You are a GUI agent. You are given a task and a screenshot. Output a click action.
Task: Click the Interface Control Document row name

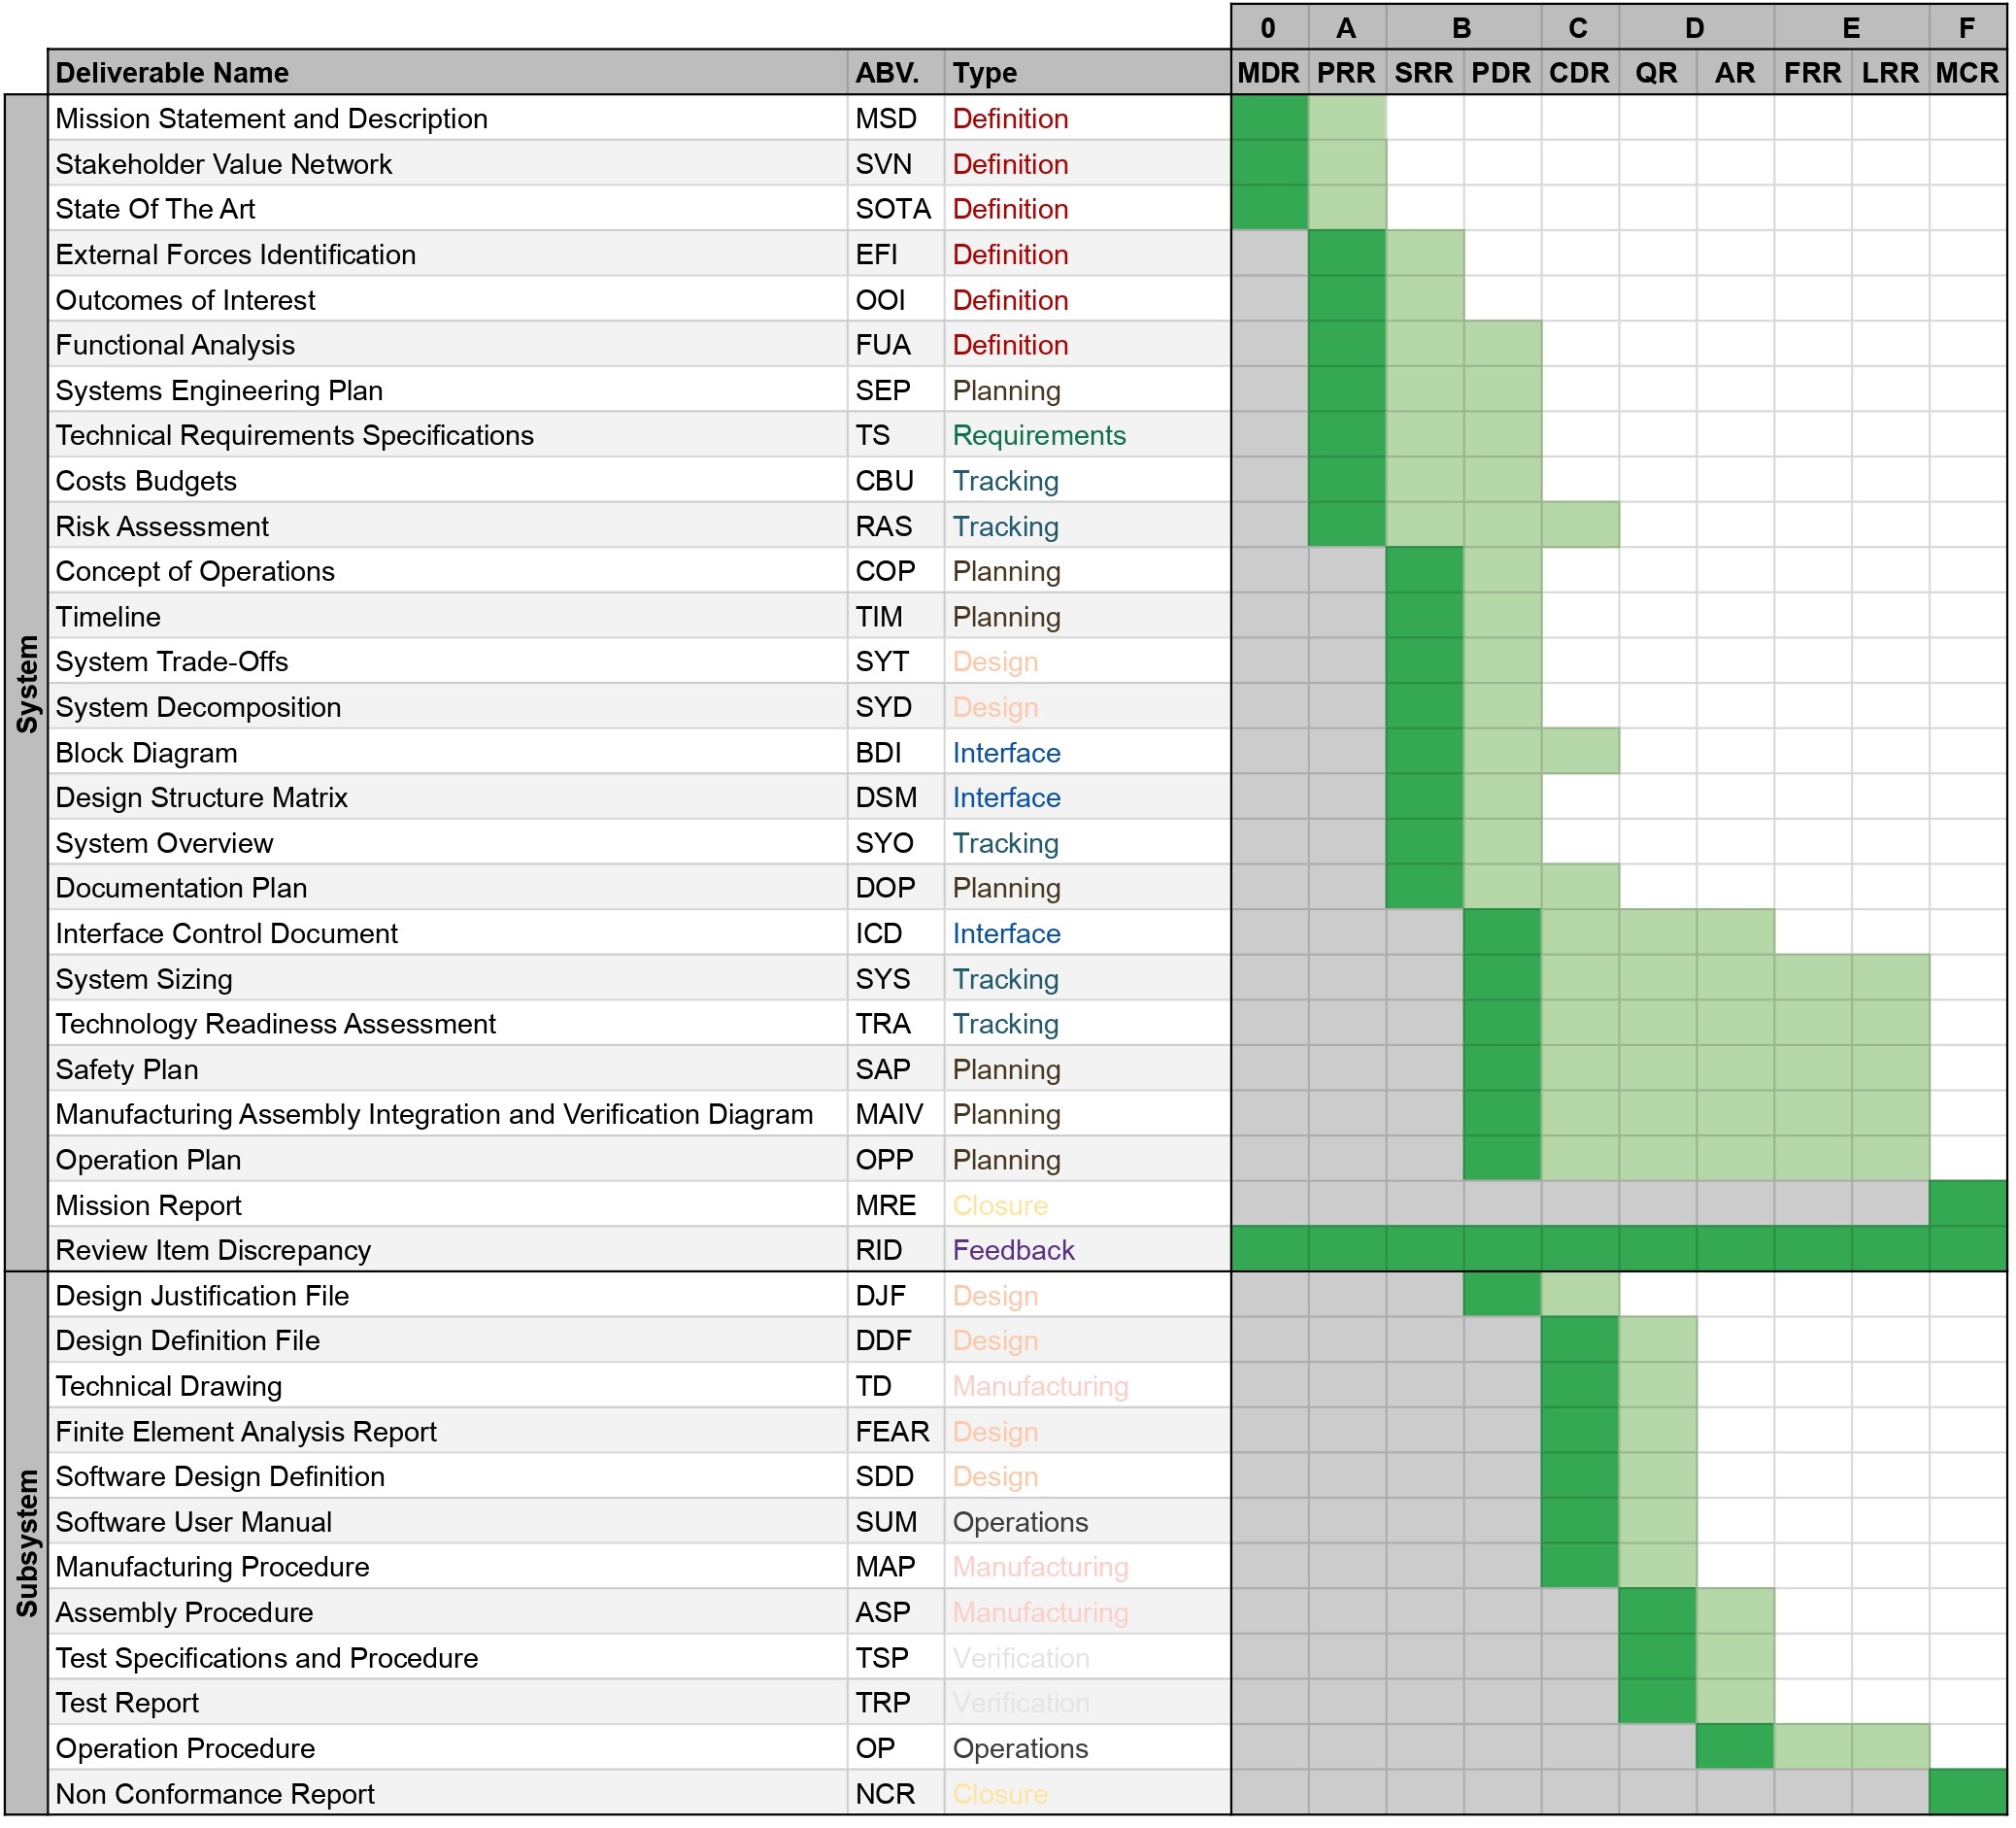pos(227,934)
